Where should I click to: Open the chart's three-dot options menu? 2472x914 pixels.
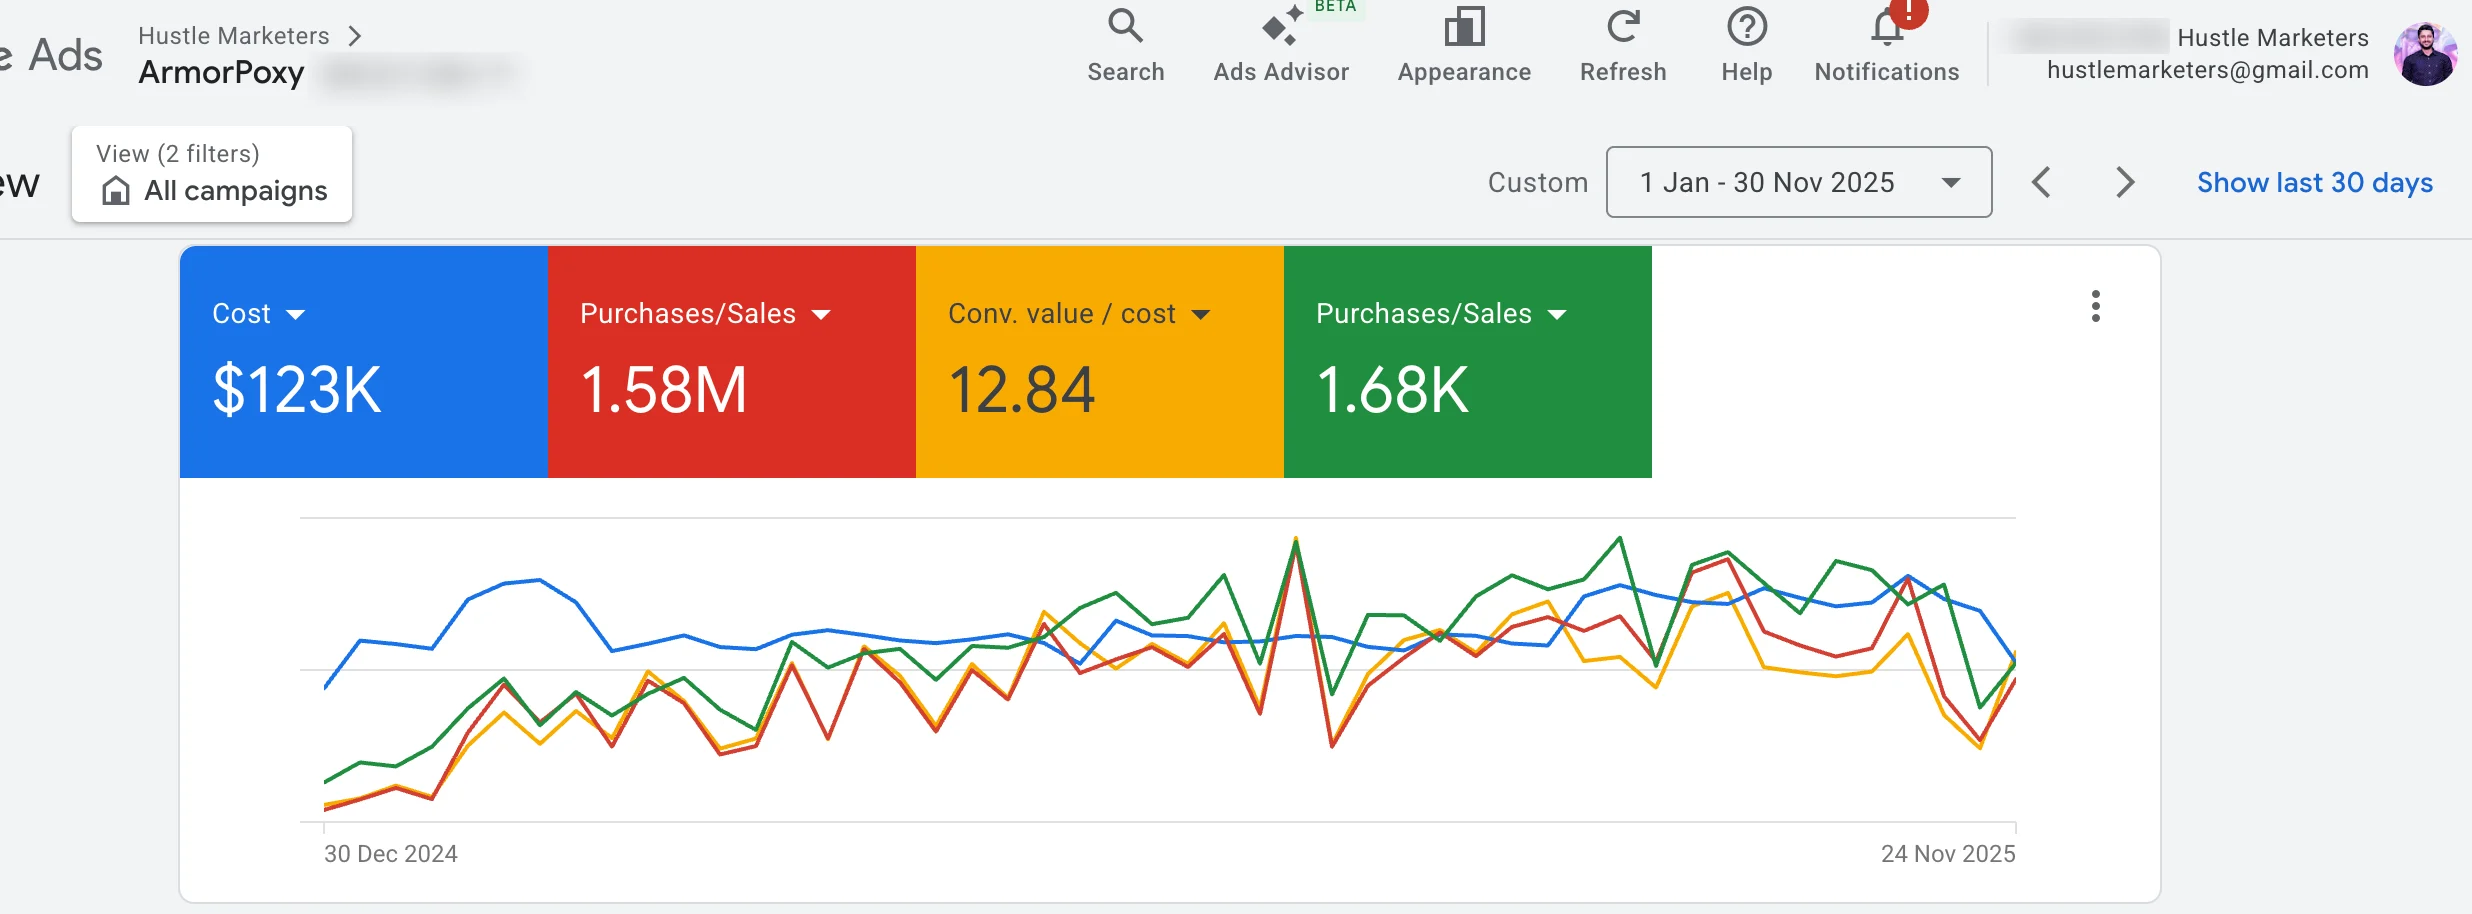(2095, 306)
